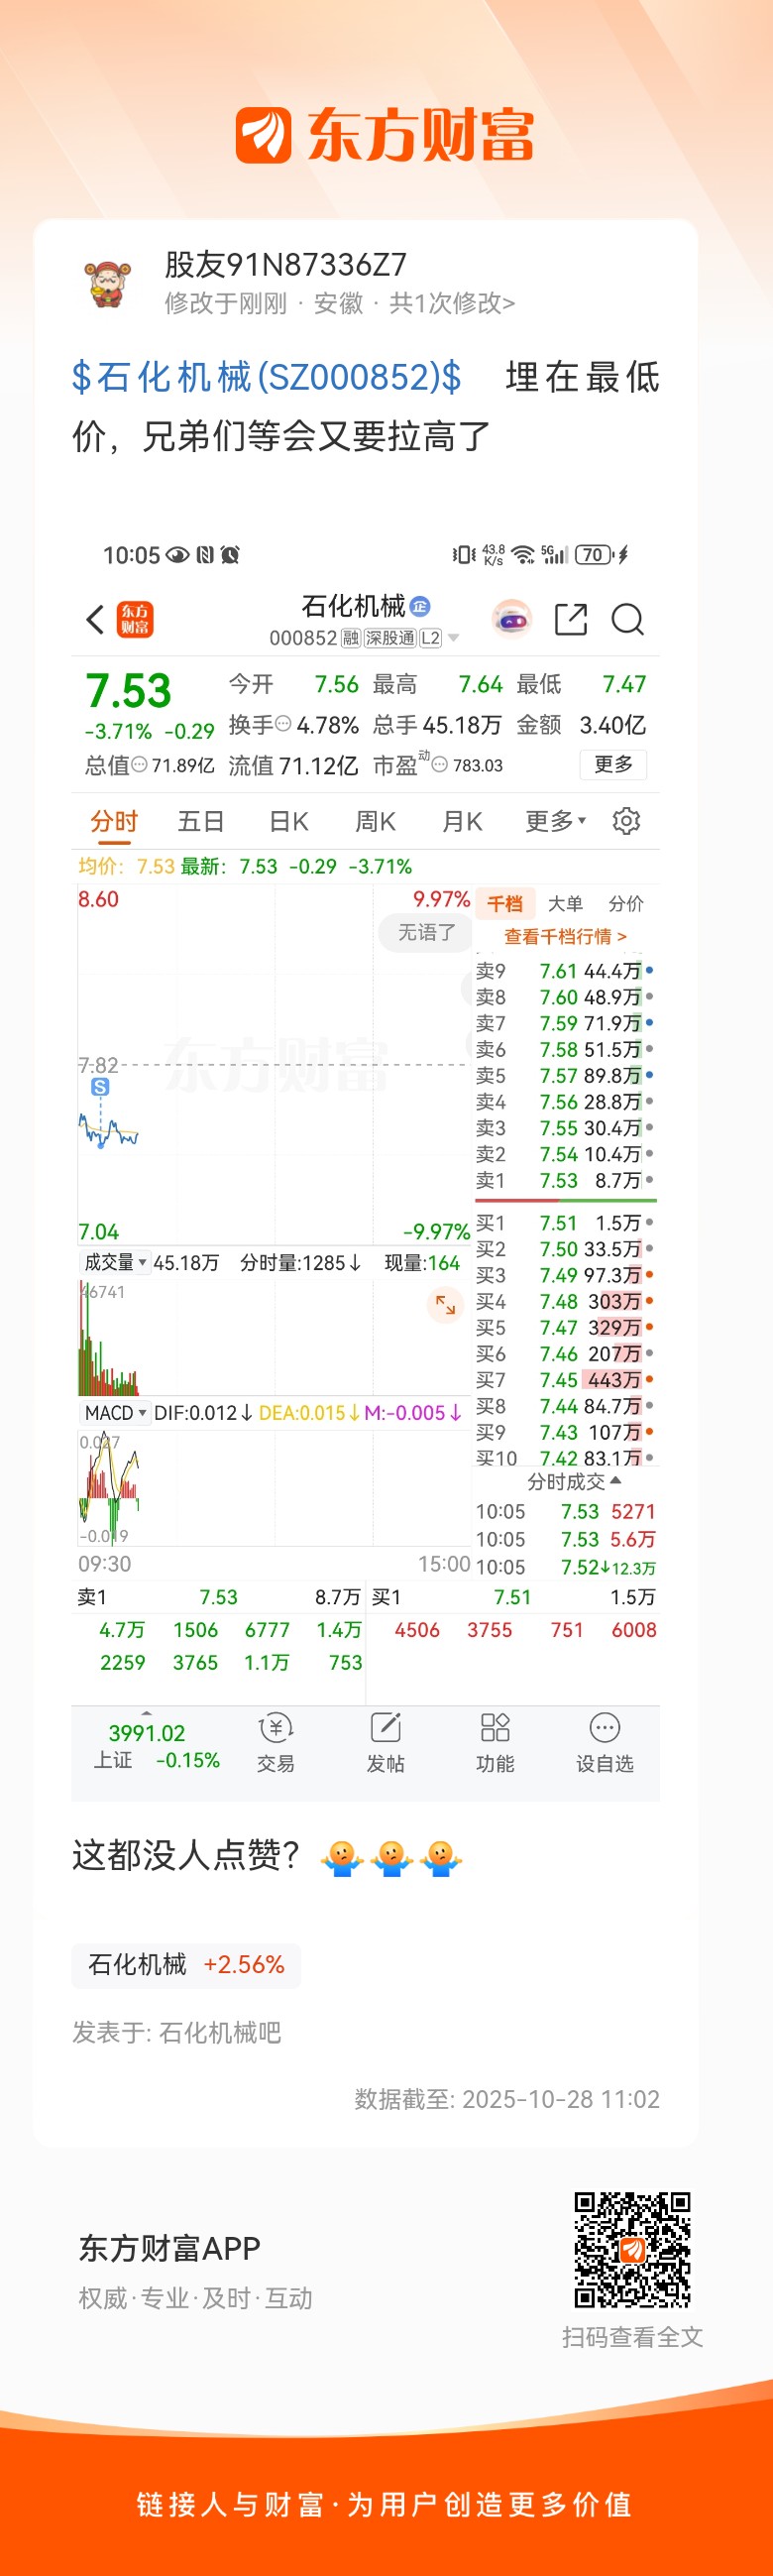This screenshot has height=2576, width=773.
Task: Tap the large 东方财富 logo at top
Action: pos(385,135)
